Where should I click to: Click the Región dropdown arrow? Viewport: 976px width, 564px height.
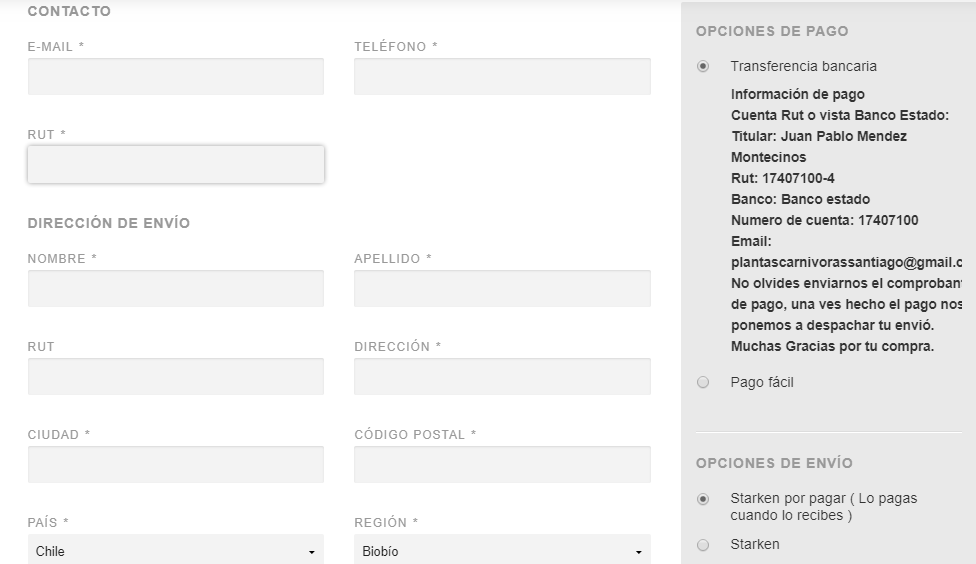pos(638,552)
